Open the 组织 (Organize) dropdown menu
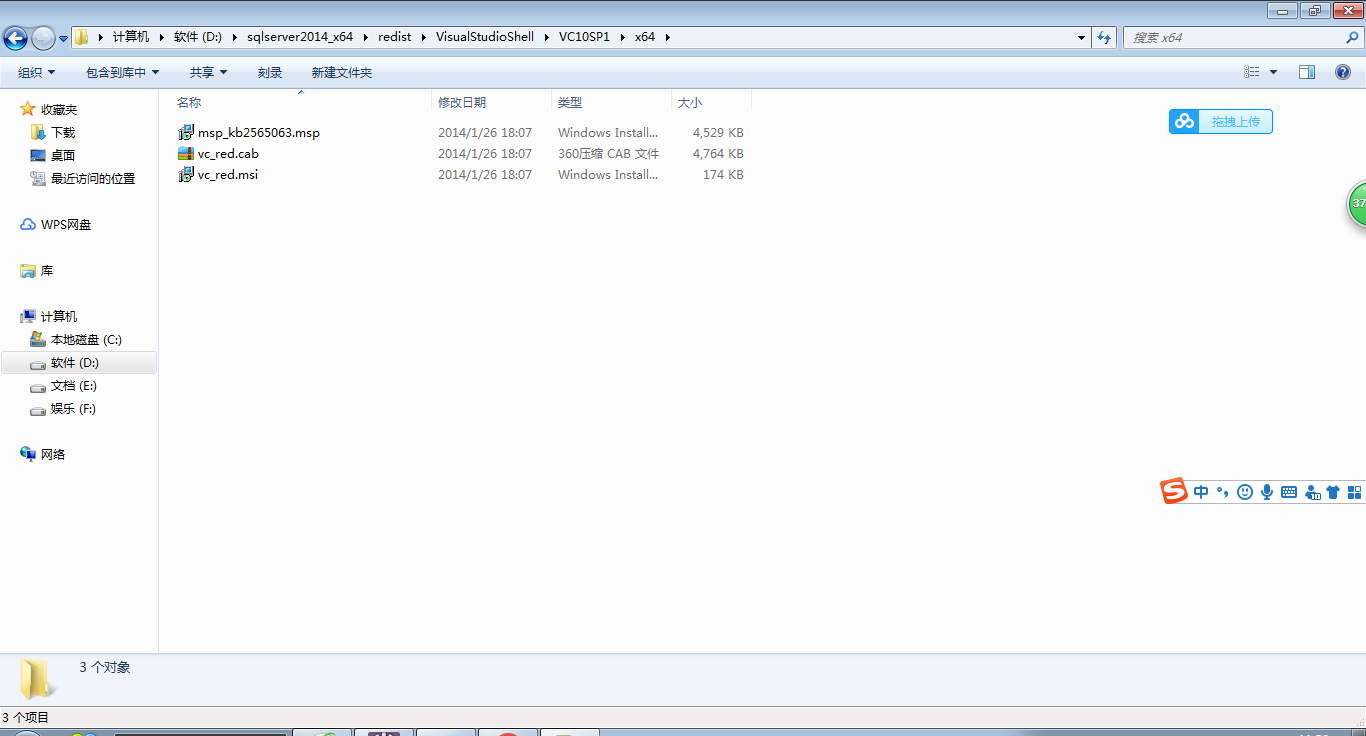 [36, 71]
